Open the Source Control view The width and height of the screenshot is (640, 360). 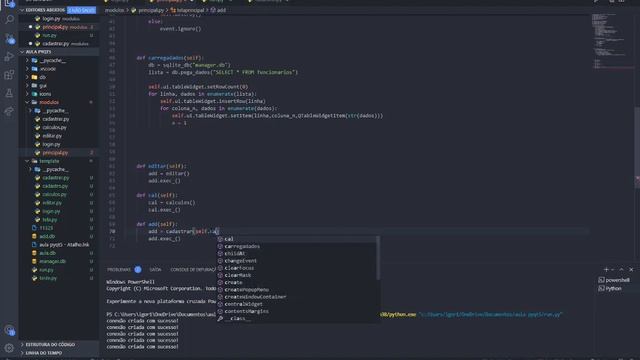[x=9, y=38]
